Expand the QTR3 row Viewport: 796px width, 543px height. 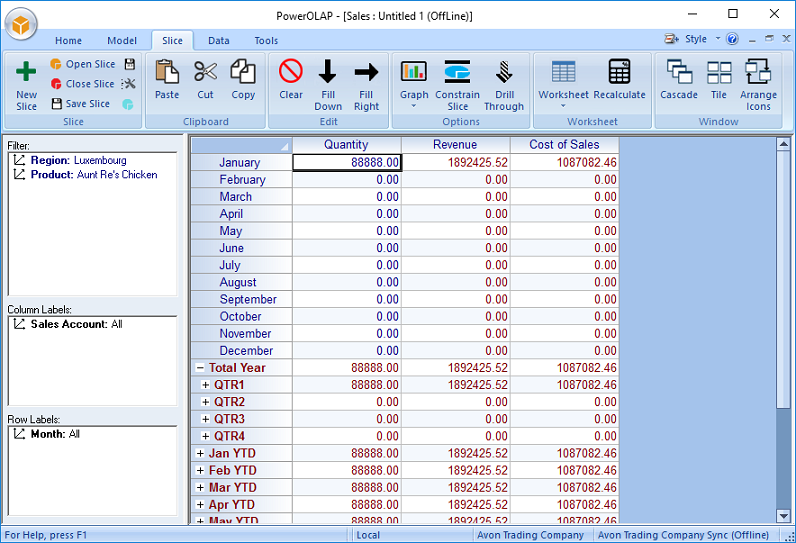click(206, 419)
